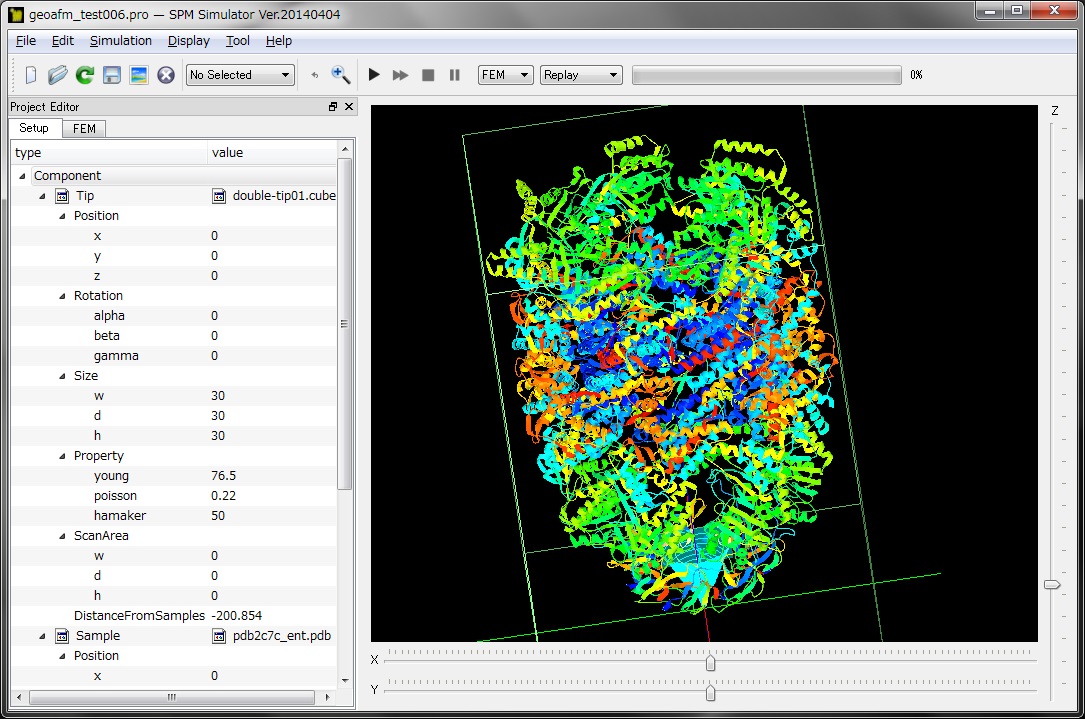Open the FEM solver dropdown
This screenshot has height=719, width=1085.
(505, 75)
